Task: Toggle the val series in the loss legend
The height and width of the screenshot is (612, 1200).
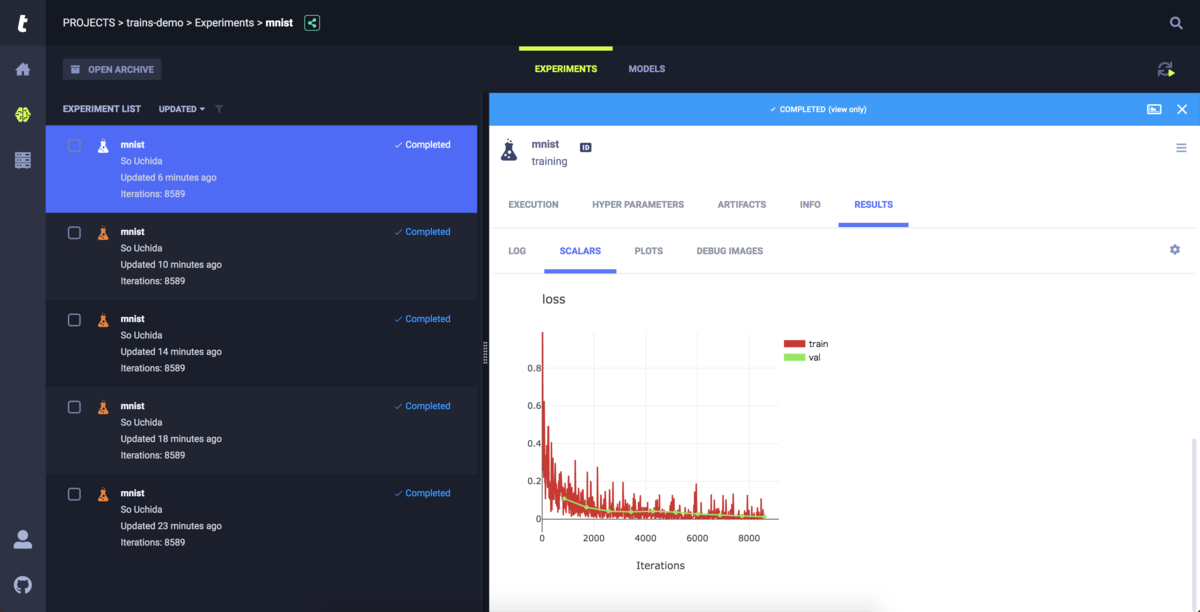Action: (802, 357)
